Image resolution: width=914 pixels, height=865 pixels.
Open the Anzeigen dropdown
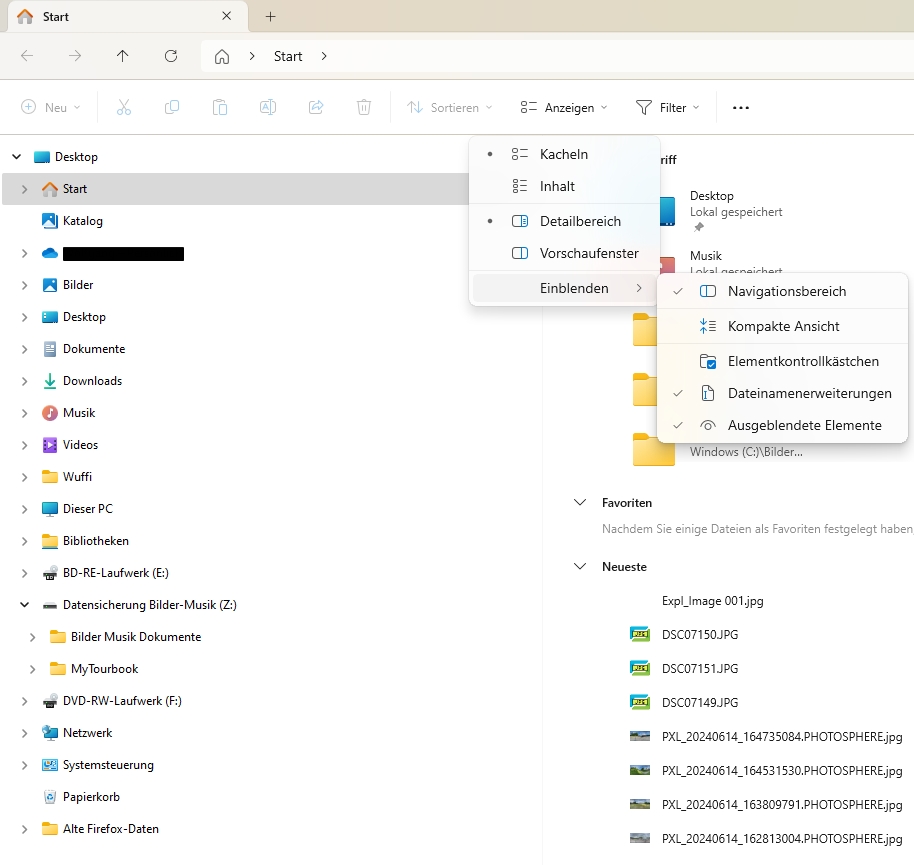click(564, 107)
